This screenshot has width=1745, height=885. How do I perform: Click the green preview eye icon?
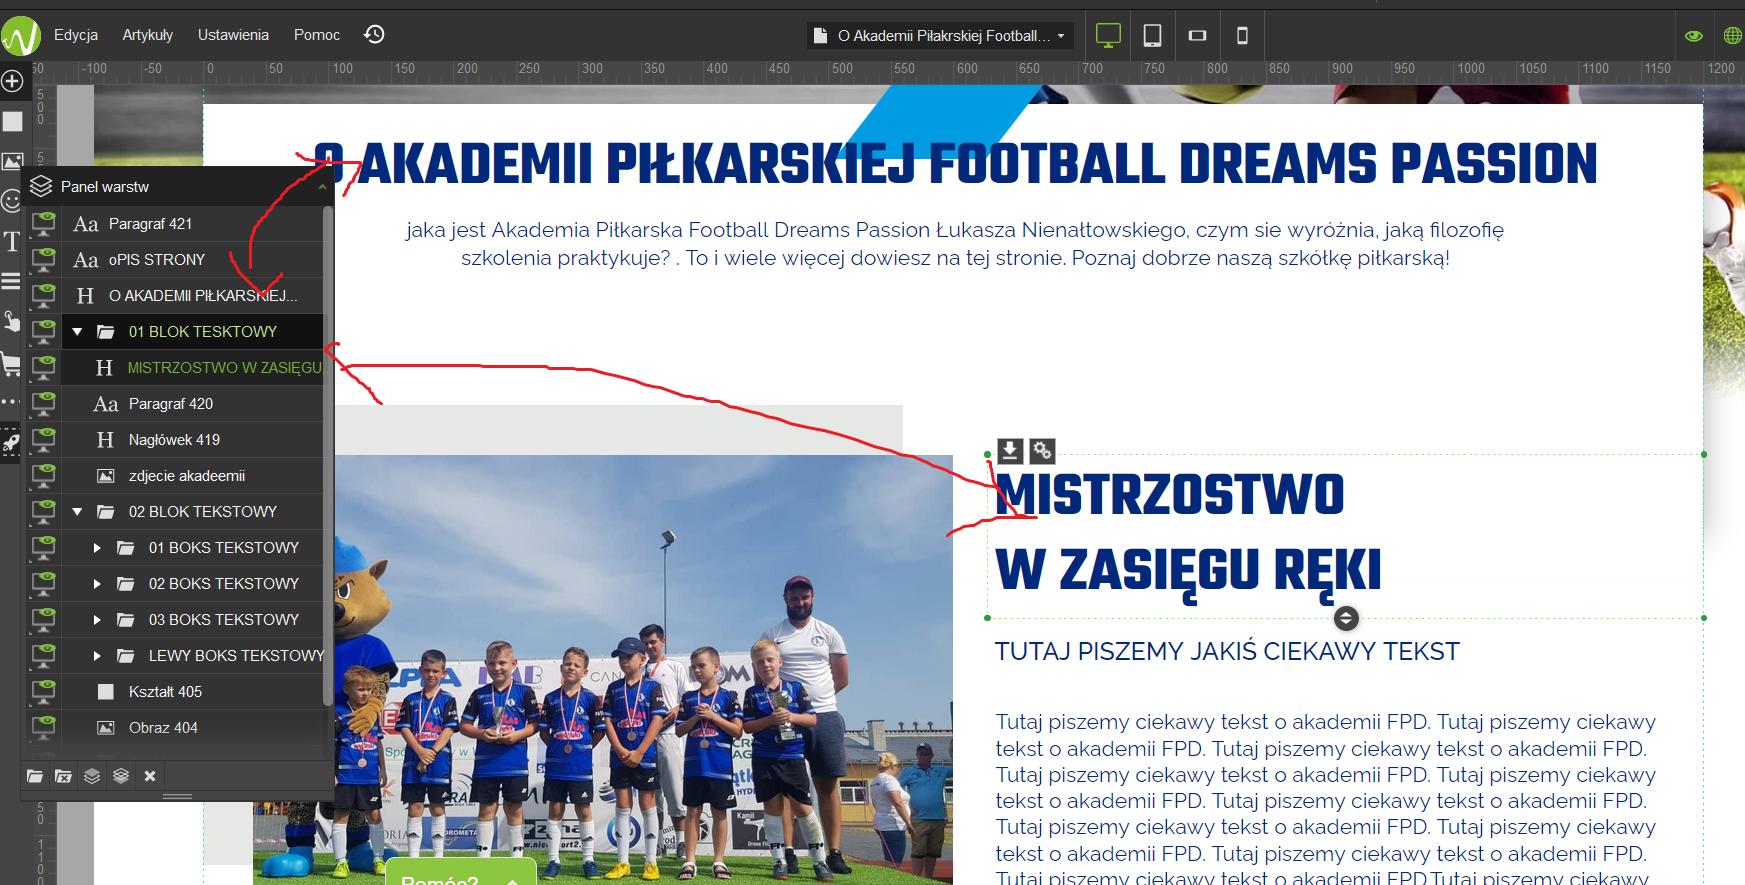(1693, 36)
